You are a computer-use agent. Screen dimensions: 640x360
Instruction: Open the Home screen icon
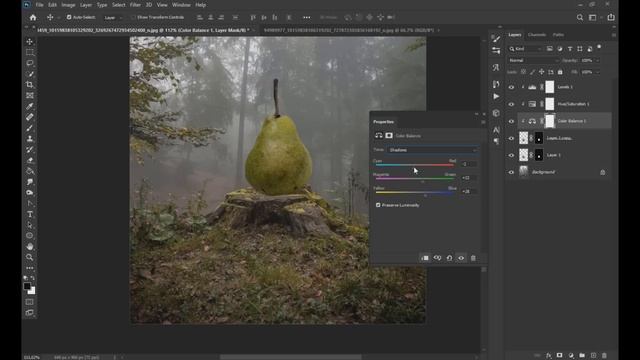(x=33, y=17)
